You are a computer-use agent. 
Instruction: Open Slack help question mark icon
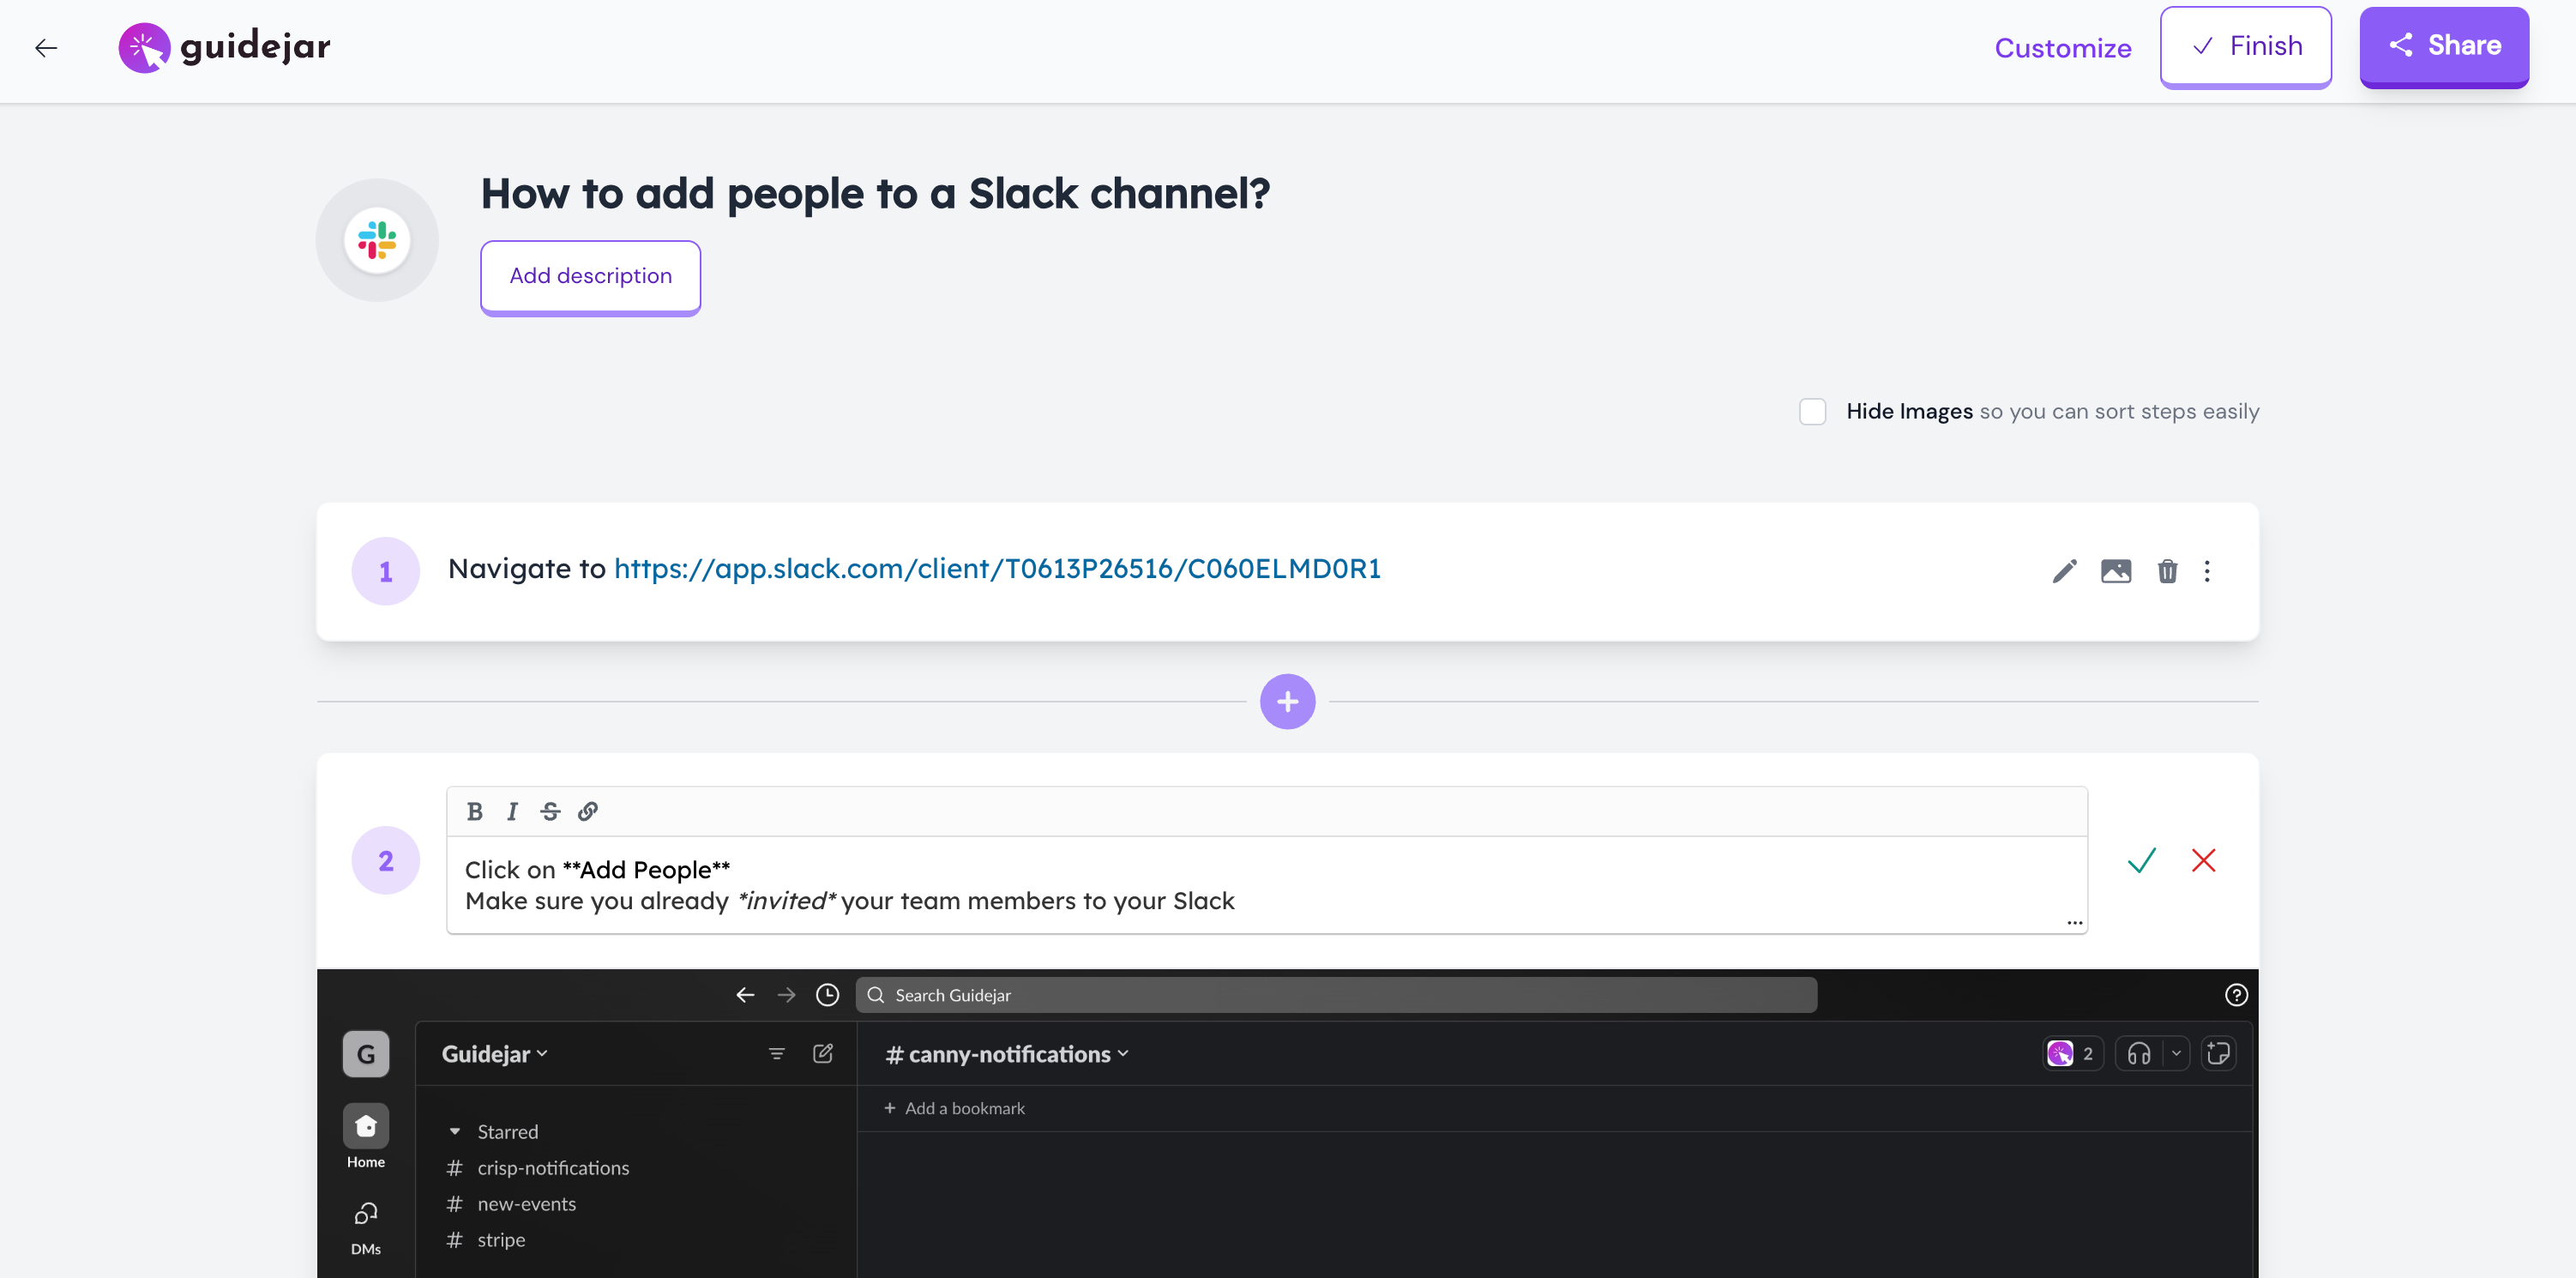pos(2236,995)
